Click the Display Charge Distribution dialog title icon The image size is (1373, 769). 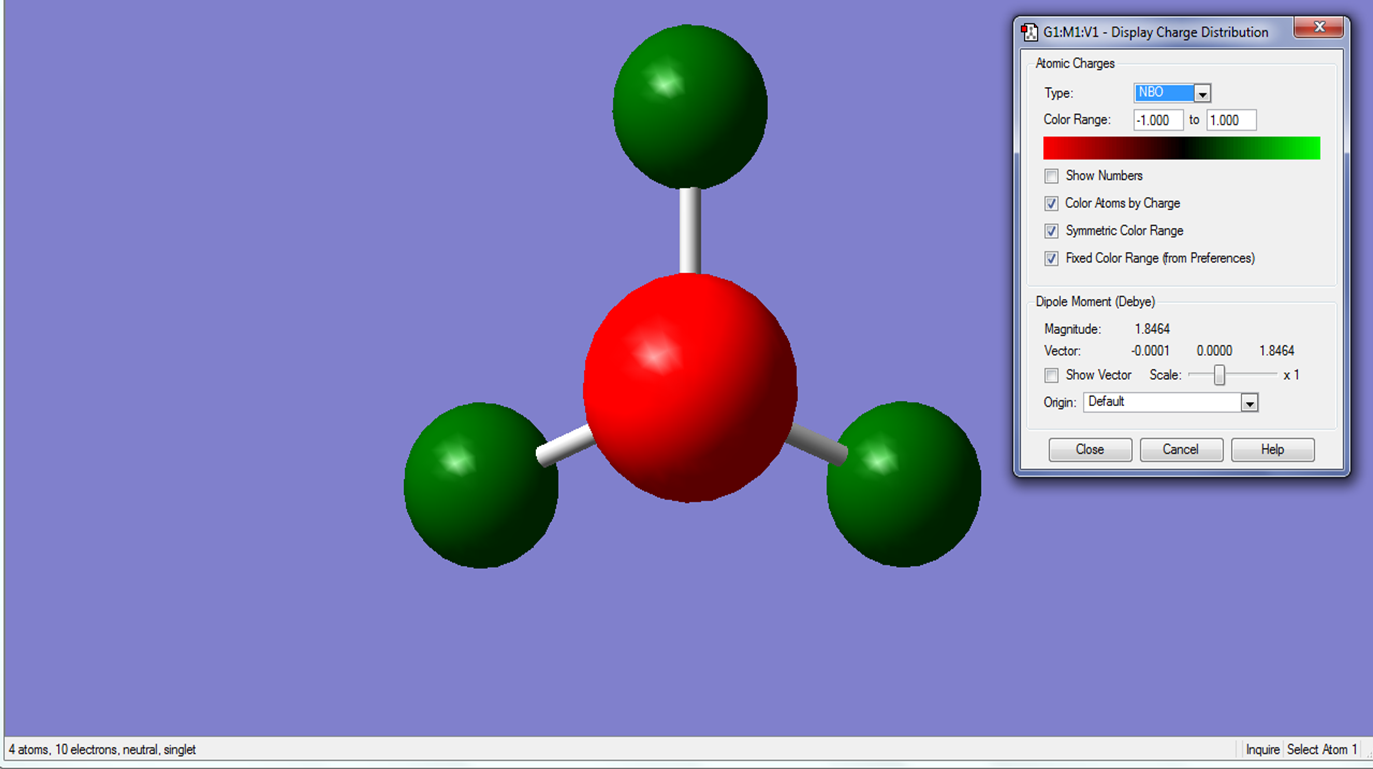[1029, 32]
